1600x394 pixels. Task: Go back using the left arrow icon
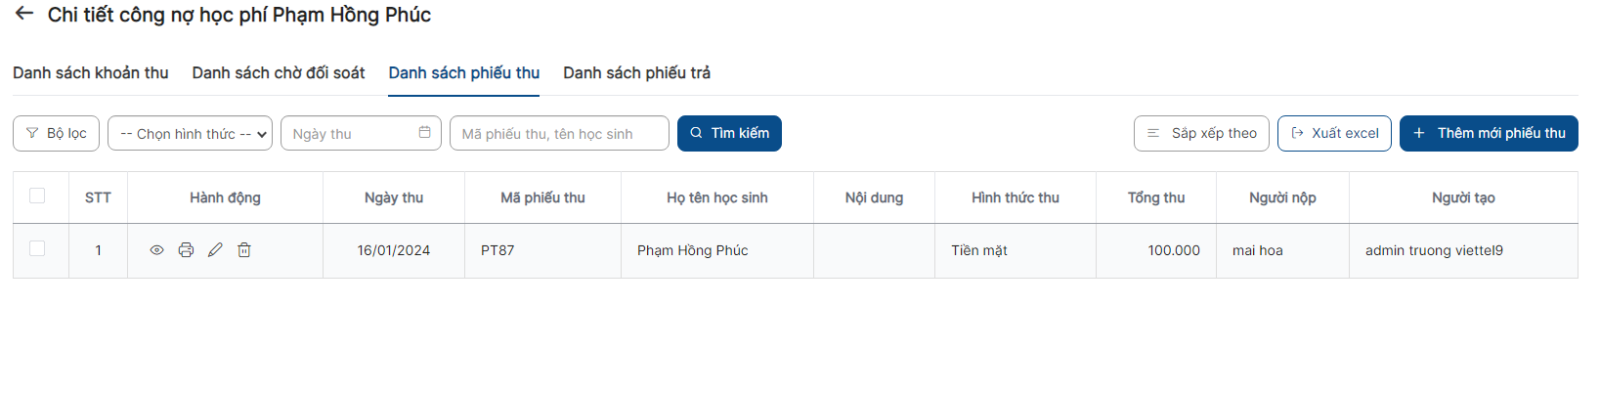[x=24, y=14]
